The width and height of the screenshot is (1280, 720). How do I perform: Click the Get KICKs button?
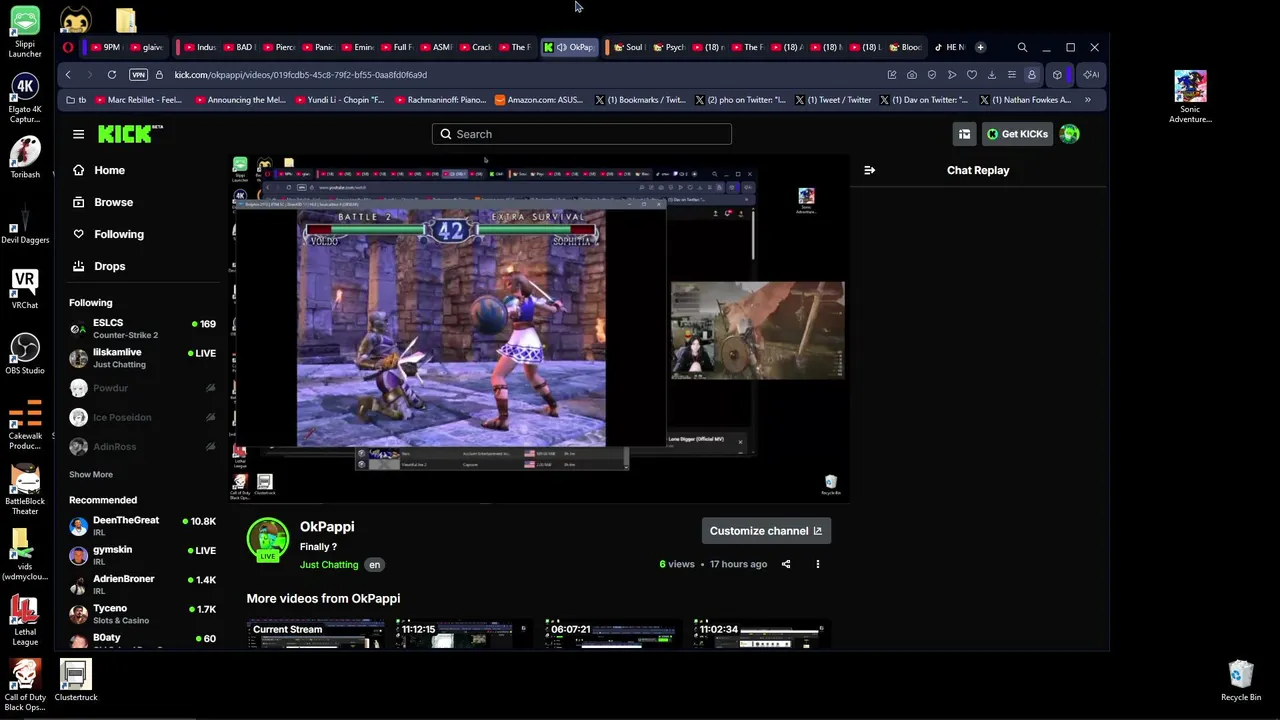[1017, 134]
